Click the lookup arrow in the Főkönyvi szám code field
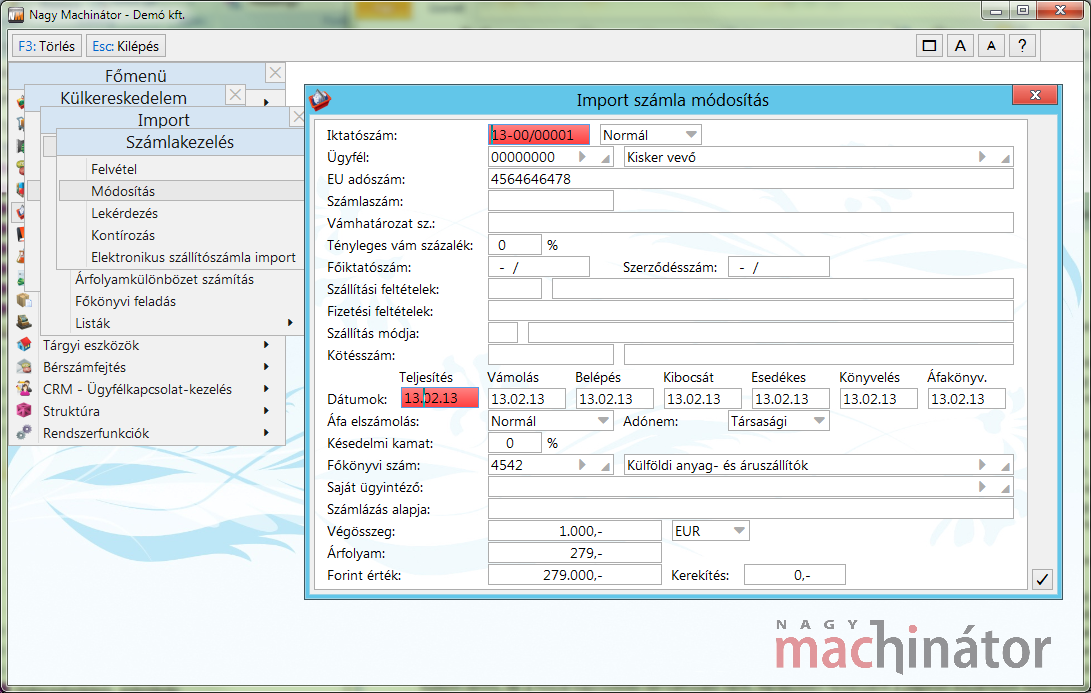The image size is (1091, 693). pos(582,465)
